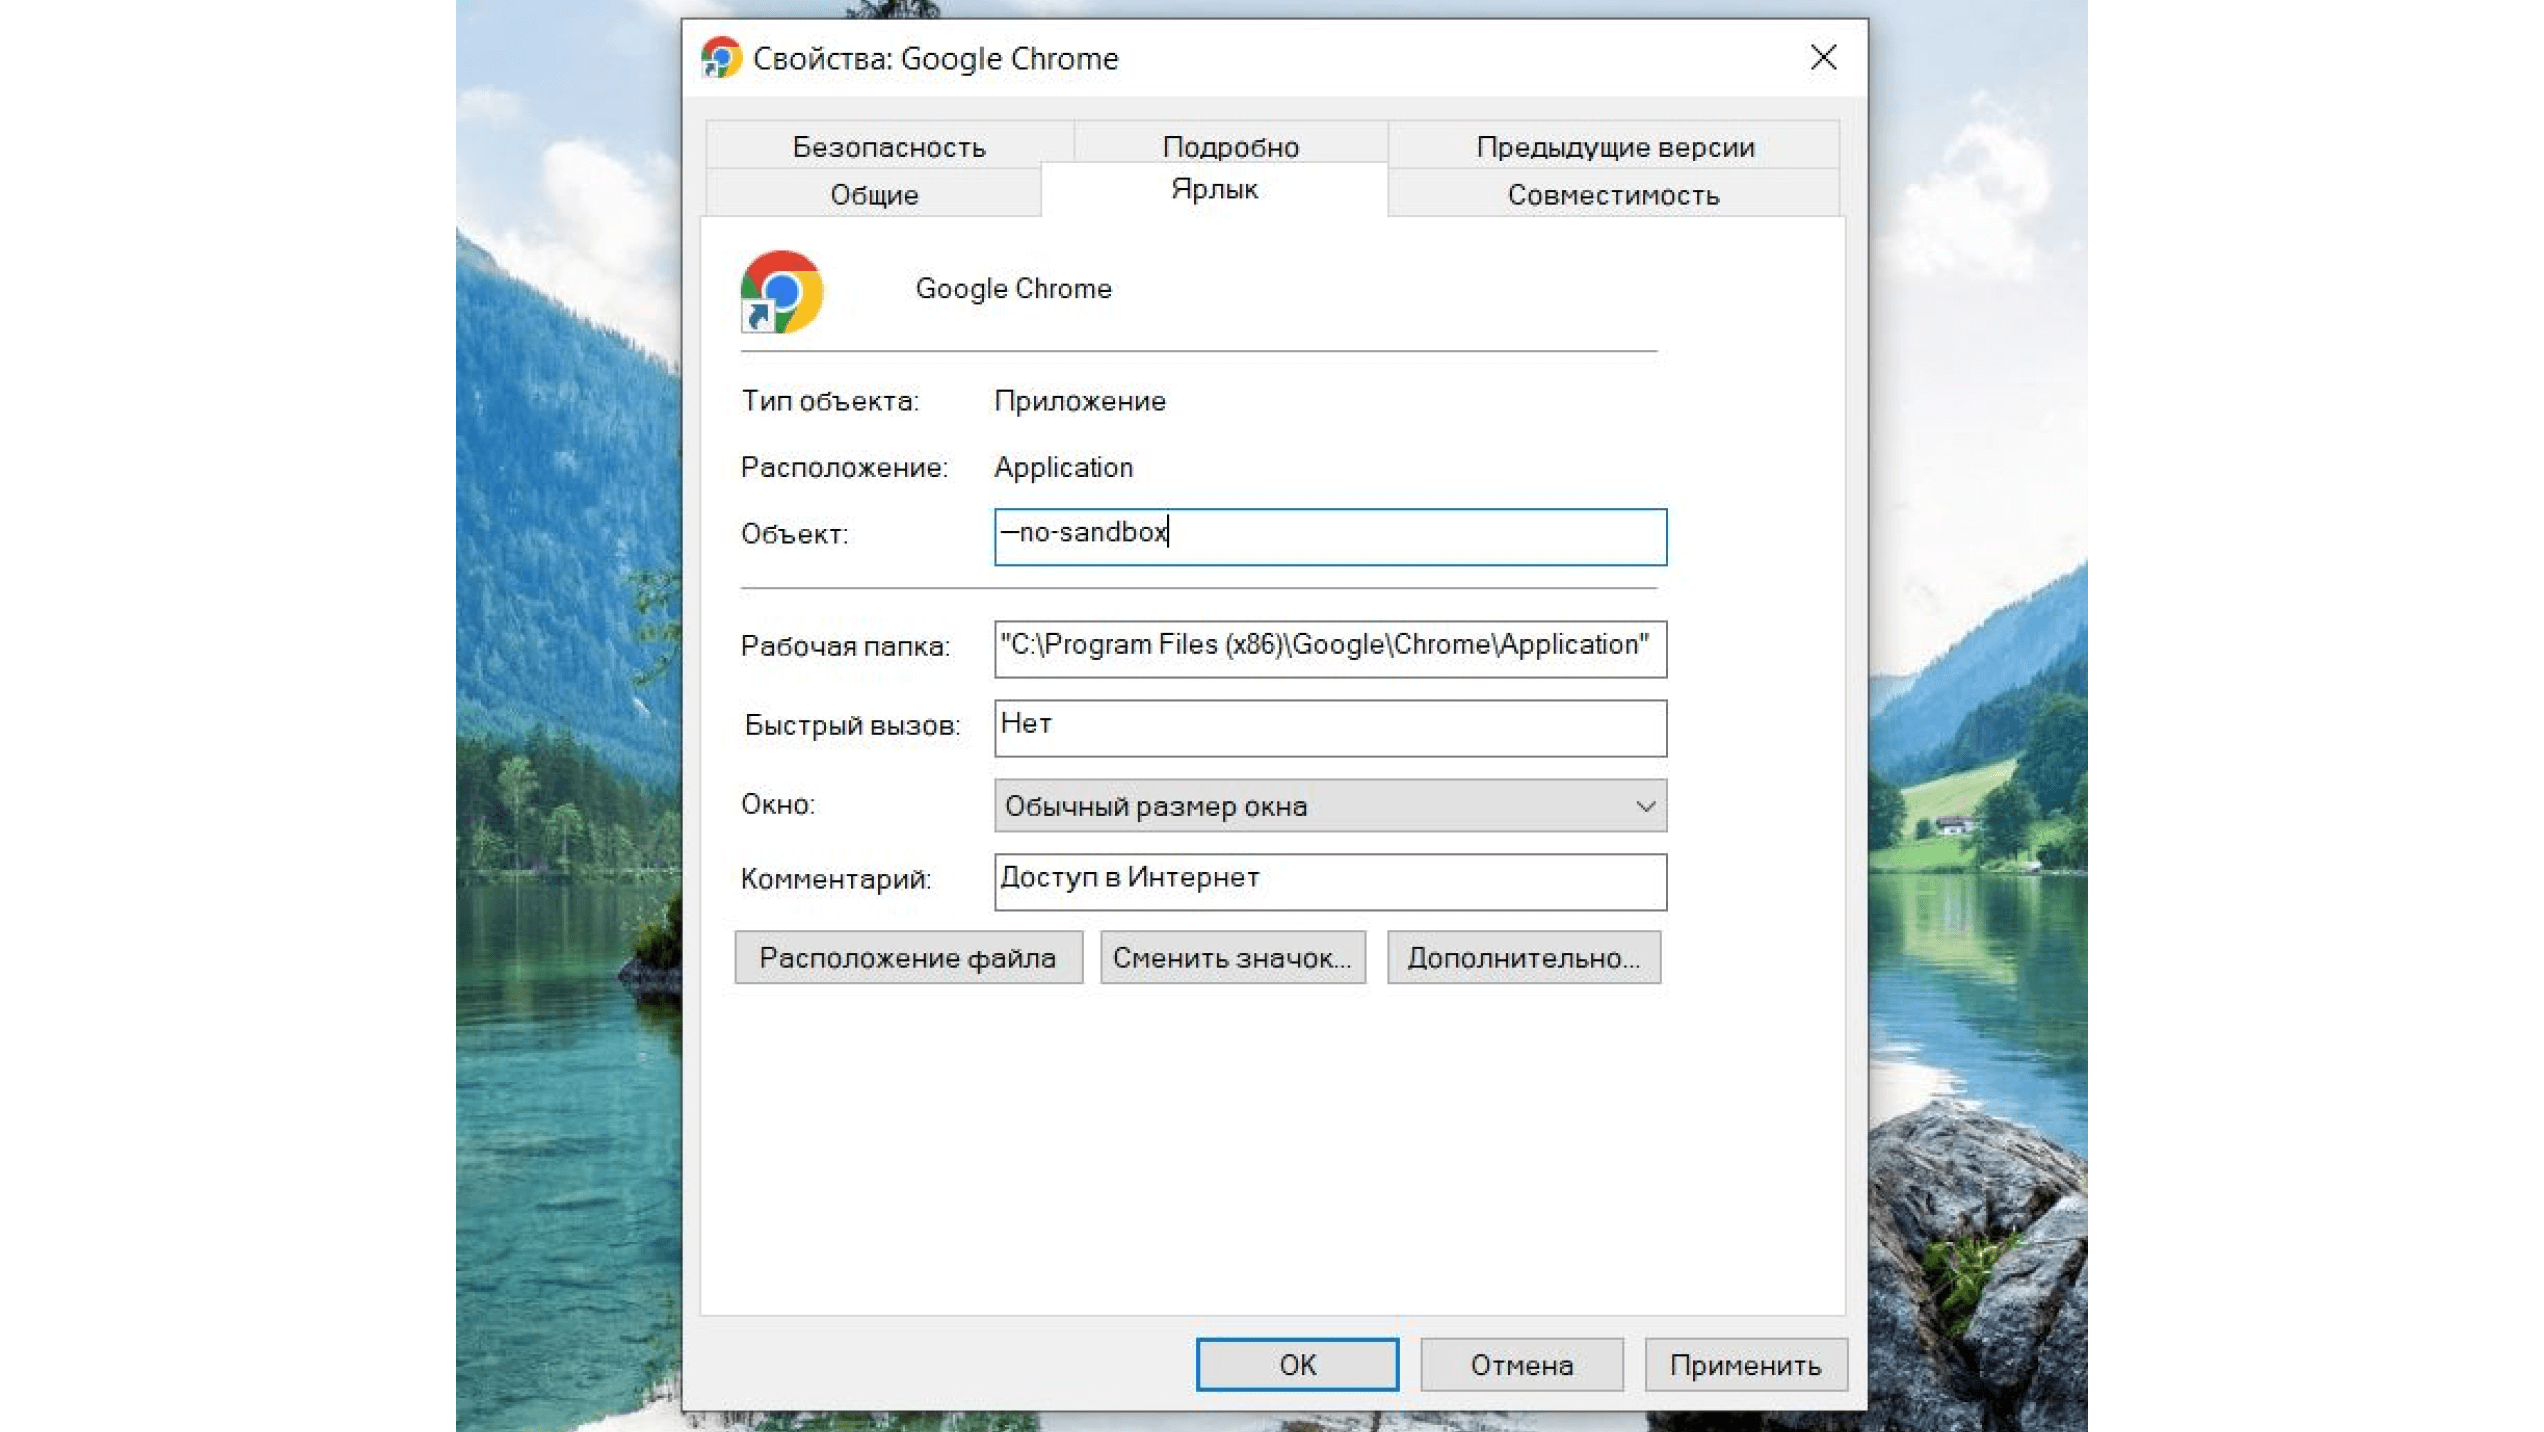Open Дополнительно advanced settings
This screenshot has height=1432, width=2544.
(1522, 958)
